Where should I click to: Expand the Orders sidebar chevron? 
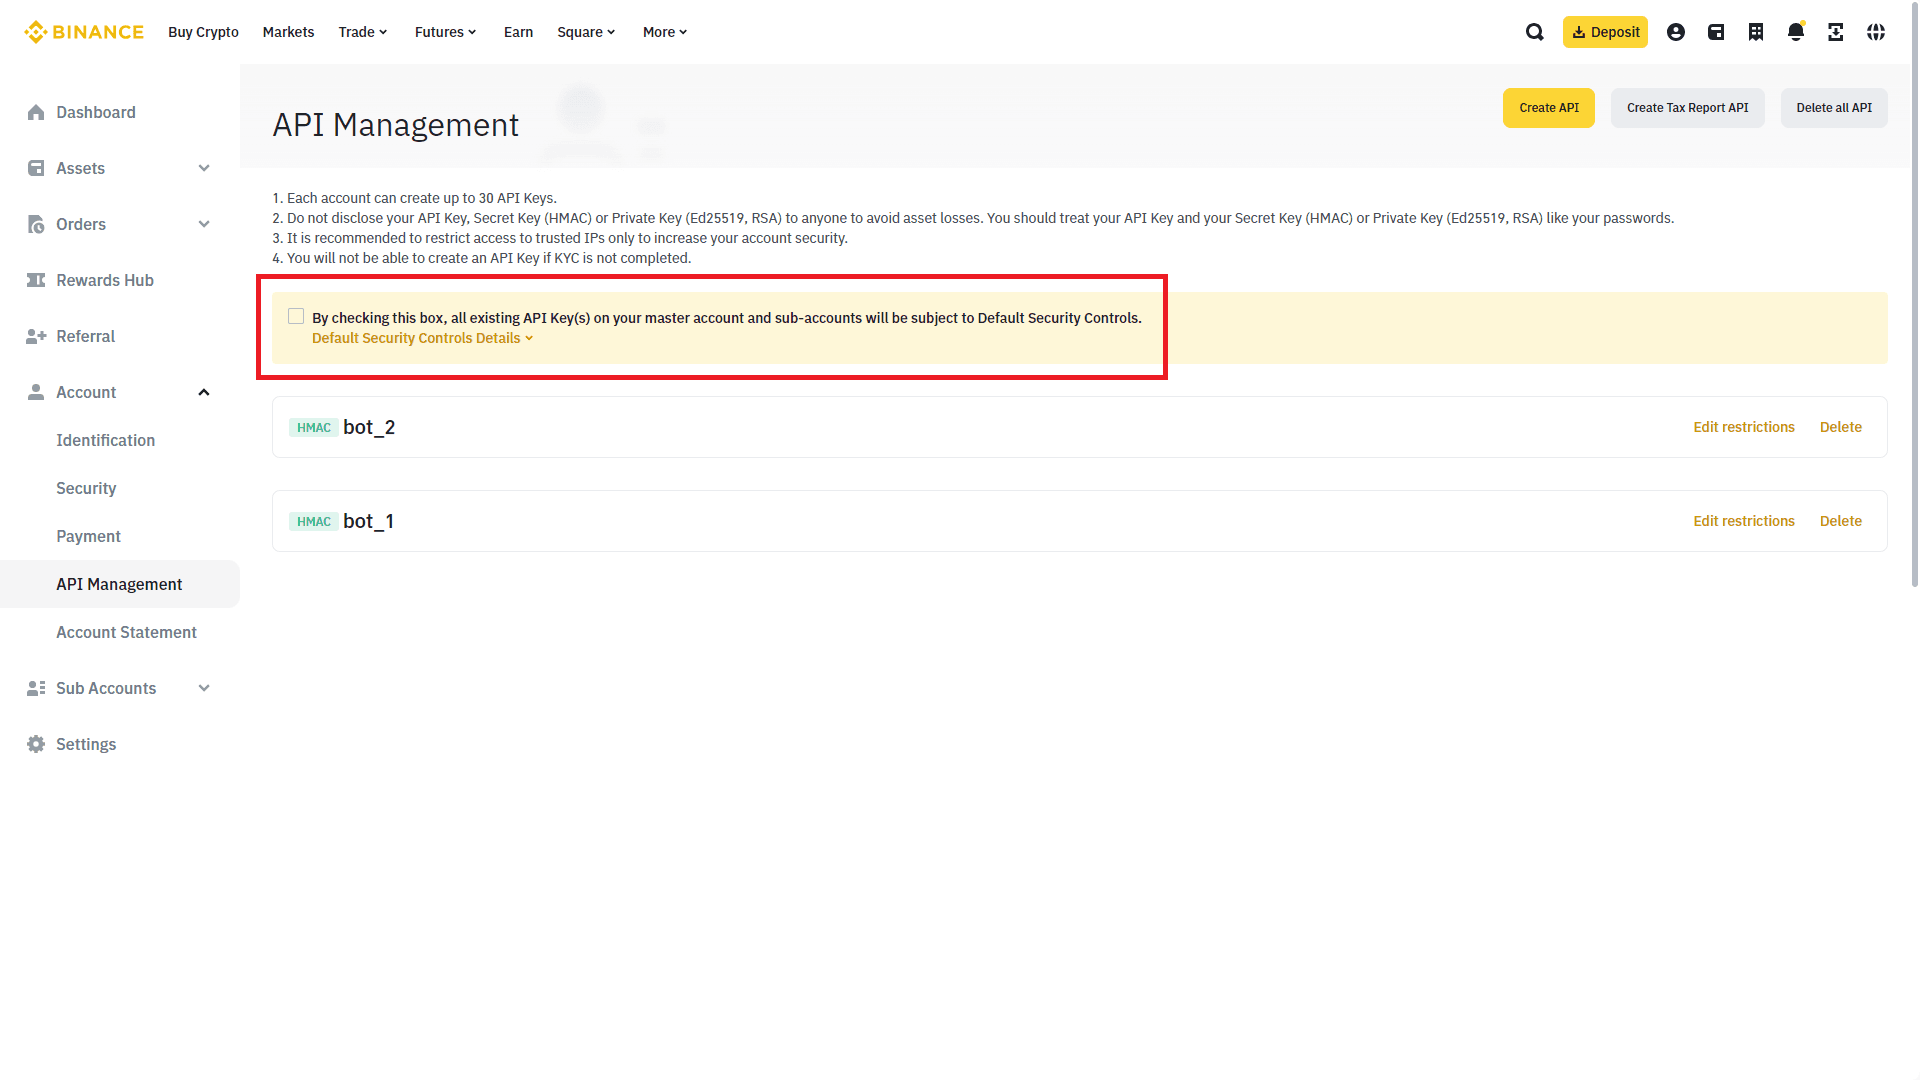click(204, 224)
